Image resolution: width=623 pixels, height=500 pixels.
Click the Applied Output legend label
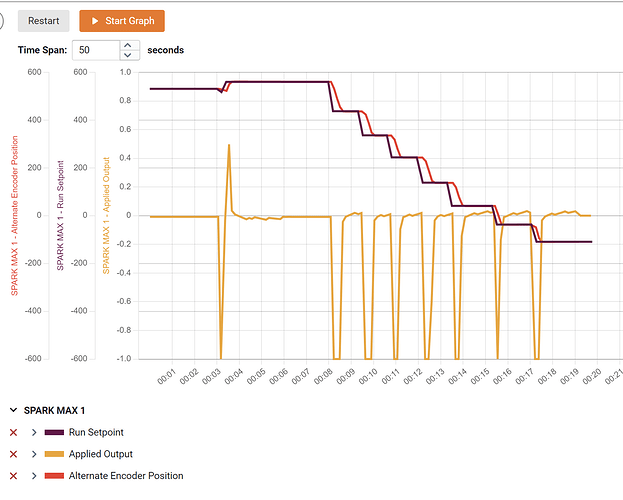(x=101, y=454)
